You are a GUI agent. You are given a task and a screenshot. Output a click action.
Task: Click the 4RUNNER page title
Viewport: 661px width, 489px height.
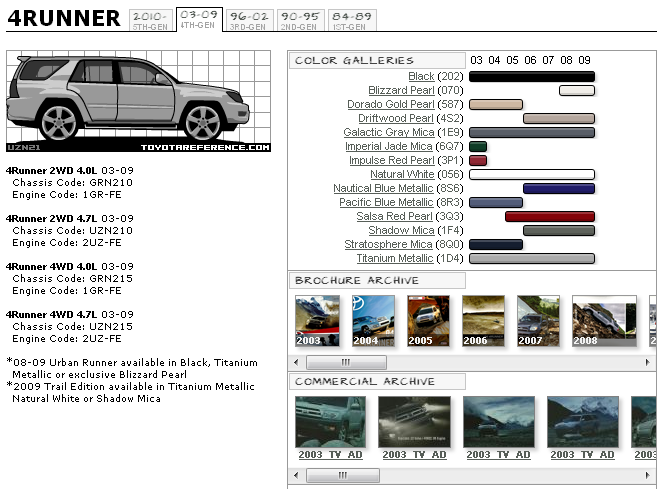(x=64, y=18)
